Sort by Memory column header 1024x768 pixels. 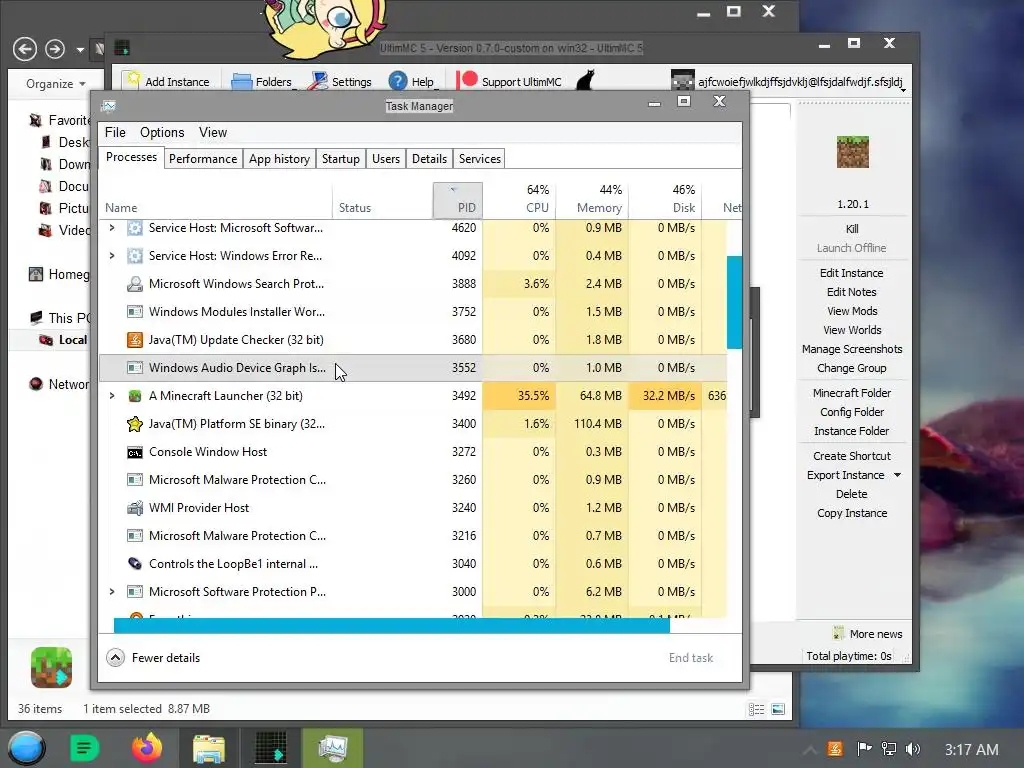coord(592,200)
